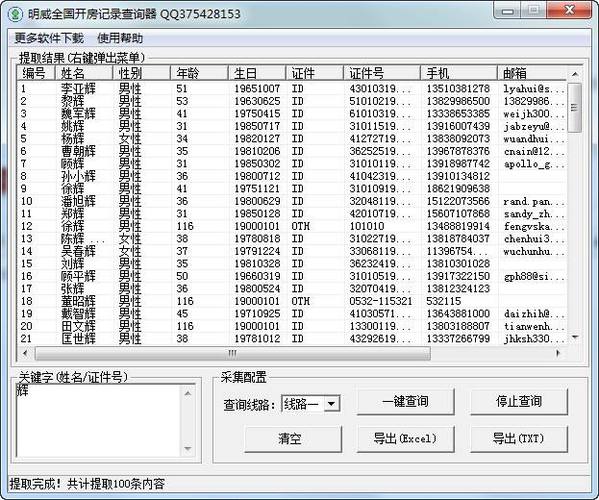Click the results list down scroll arrow
Screen dimensions: 599x500
point(575,337)
